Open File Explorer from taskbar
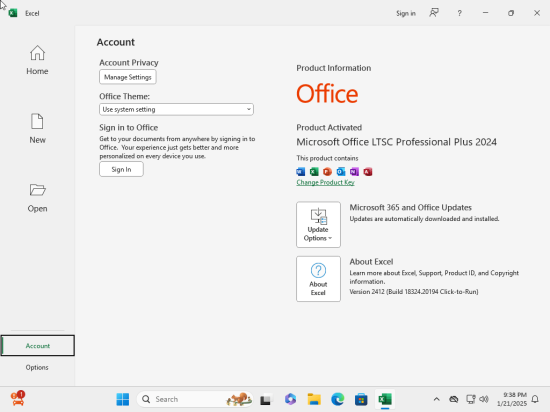The width and height of the screenshot is (550, 412). coord(314,399)
